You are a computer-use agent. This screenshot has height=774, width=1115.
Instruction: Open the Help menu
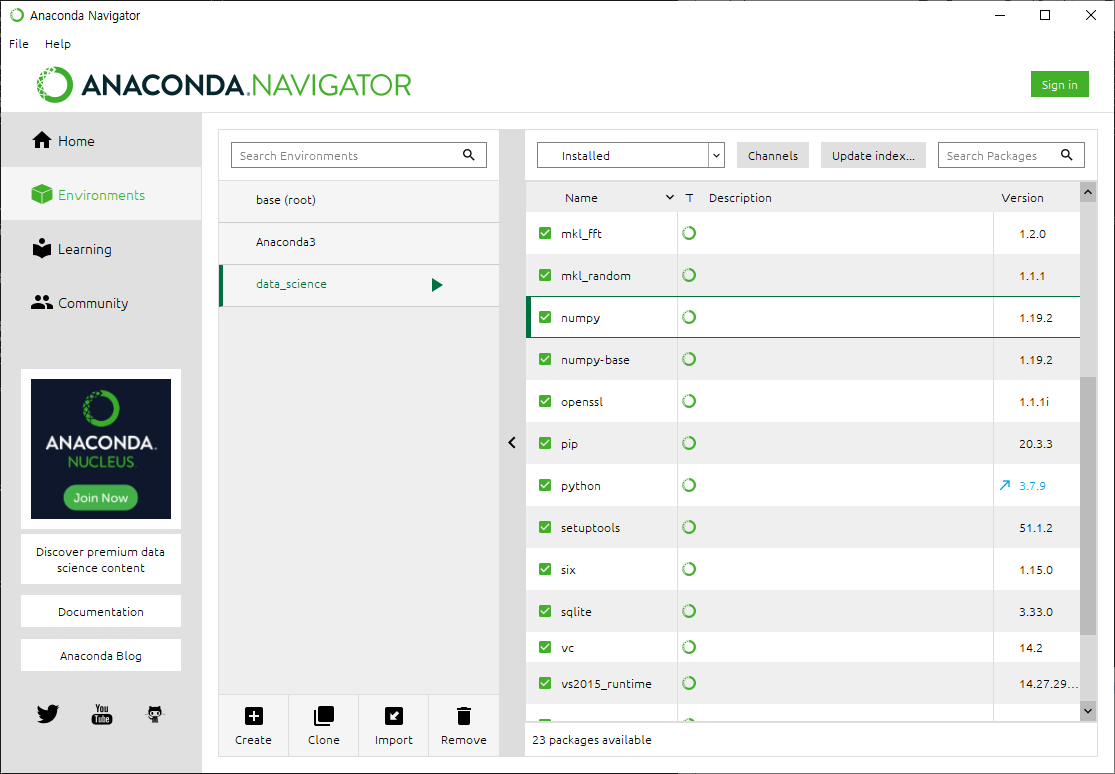pos(58,43)
